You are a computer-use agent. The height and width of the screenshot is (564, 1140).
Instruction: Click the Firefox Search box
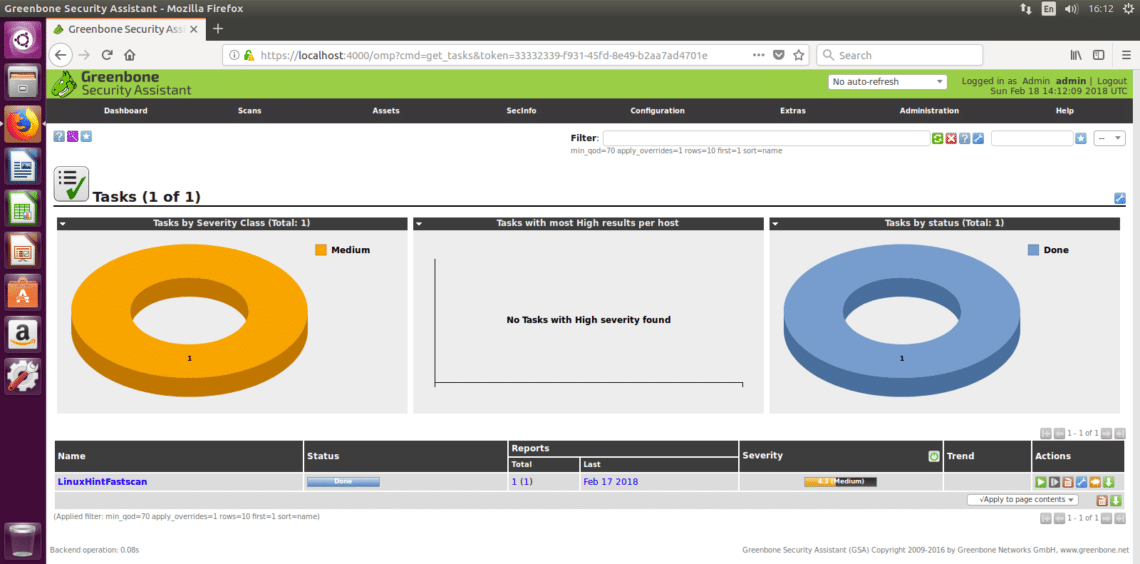point(899,55)
